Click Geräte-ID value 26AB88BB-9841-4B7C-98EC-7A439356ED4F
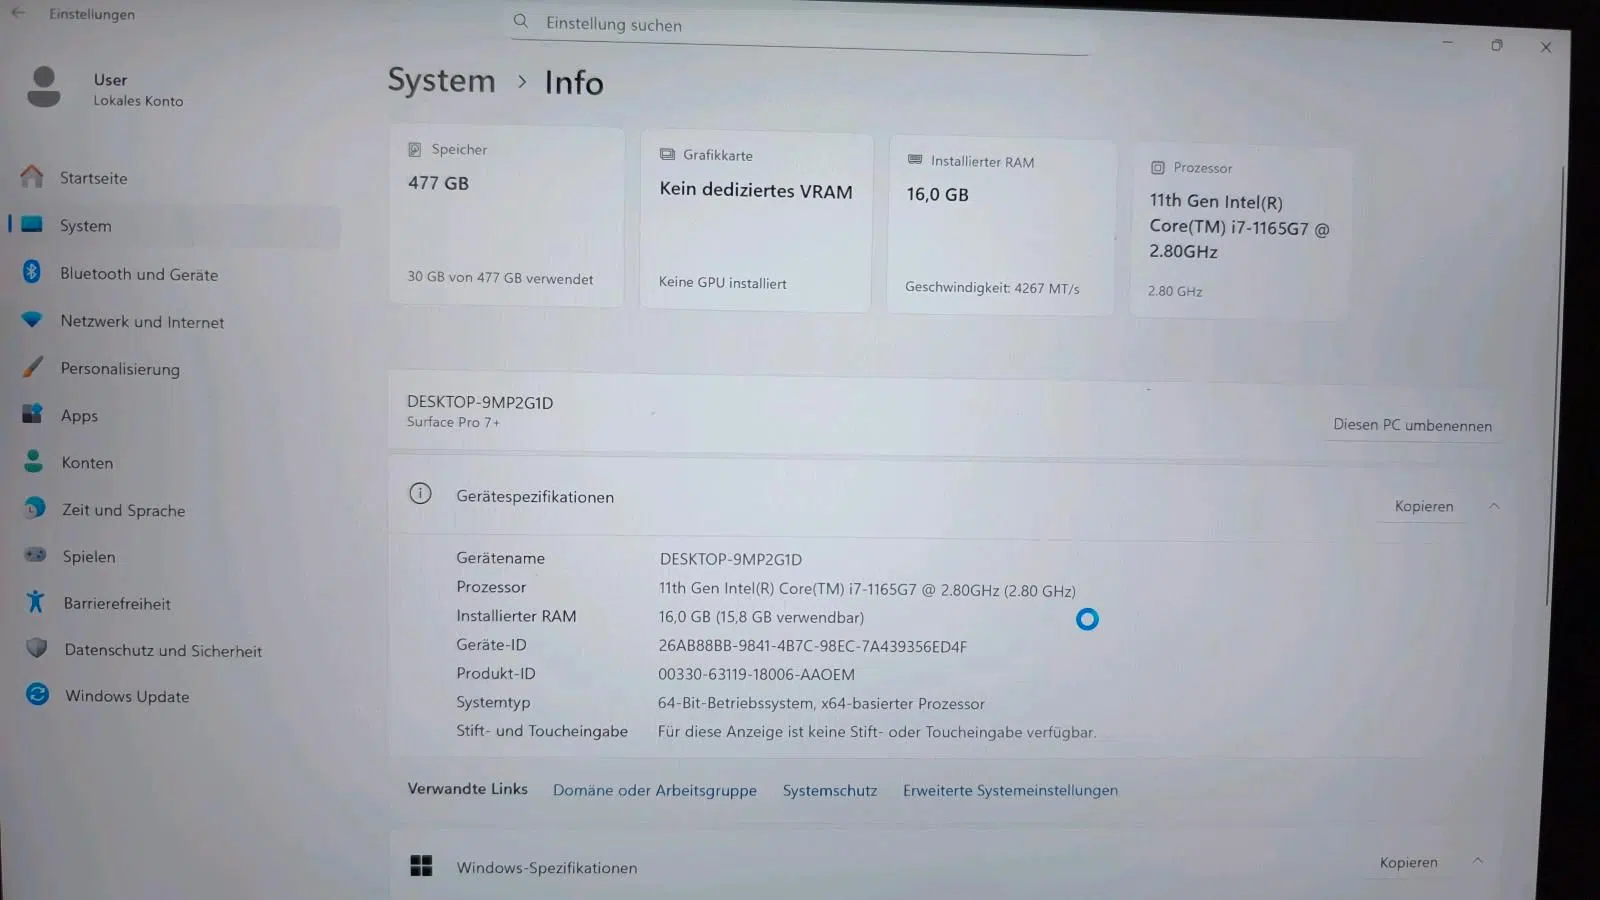The image size is (1600, 900). click(812, 646)
